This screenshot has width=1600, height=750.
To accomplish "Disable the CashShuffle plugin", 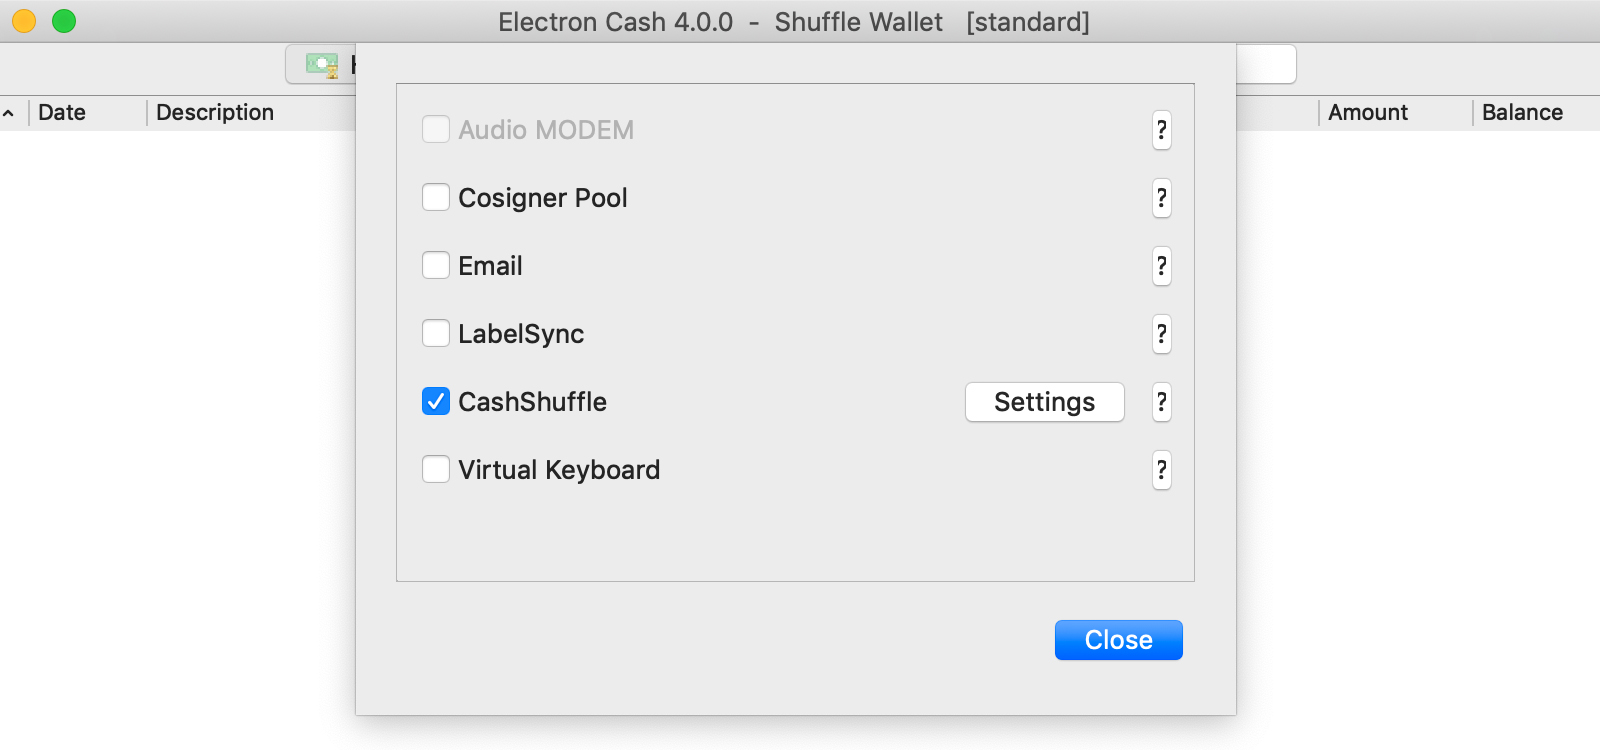I will [x=435, y=401].
